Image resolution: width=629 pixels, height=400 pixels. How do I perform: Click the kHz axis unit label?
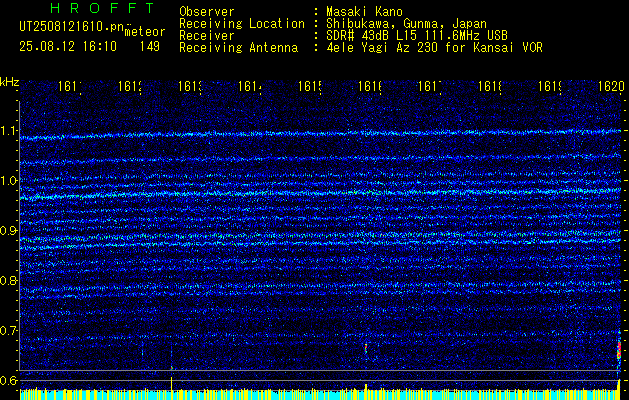tap(9, 83)
